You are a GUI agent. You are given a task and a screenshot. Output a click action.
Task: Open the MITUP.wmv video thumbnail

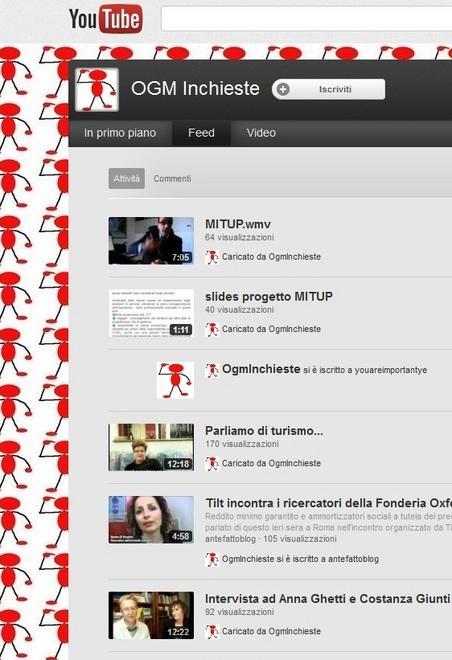point(151,241)
